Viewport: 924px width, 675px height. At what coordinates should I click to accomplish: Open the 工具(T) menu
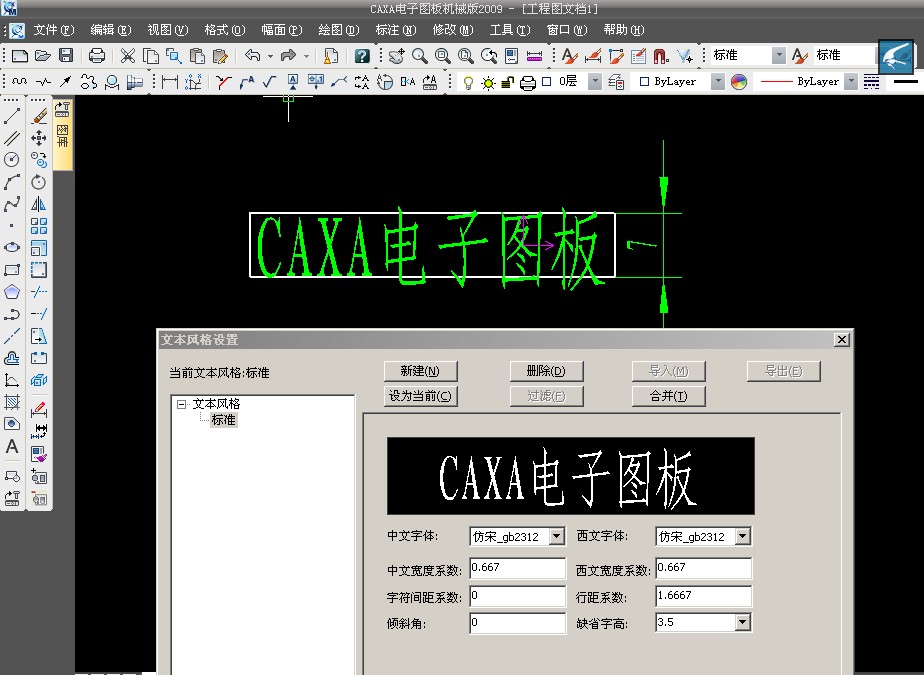510,30
